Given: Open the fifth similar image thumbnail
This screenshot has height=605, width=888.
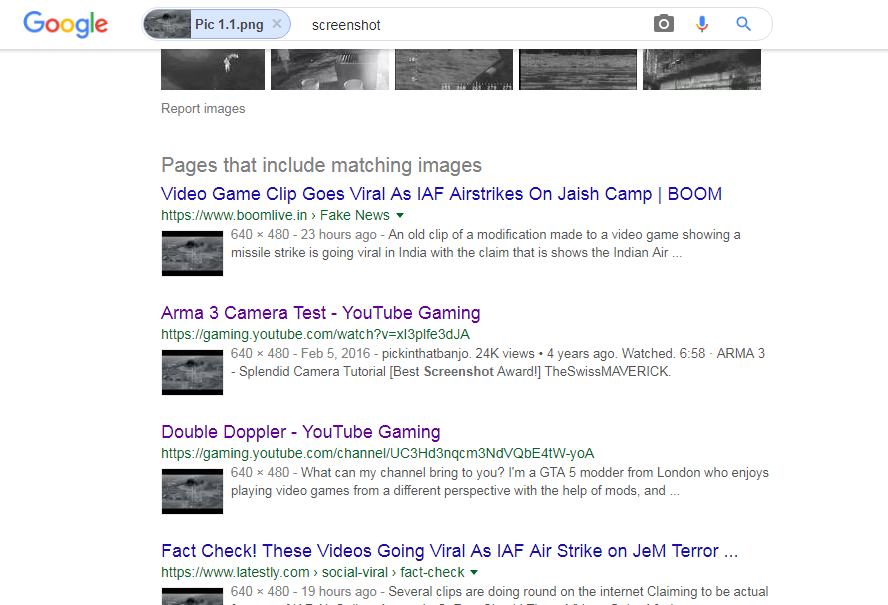Looking at the screenshot, I should tap(702, 69).
